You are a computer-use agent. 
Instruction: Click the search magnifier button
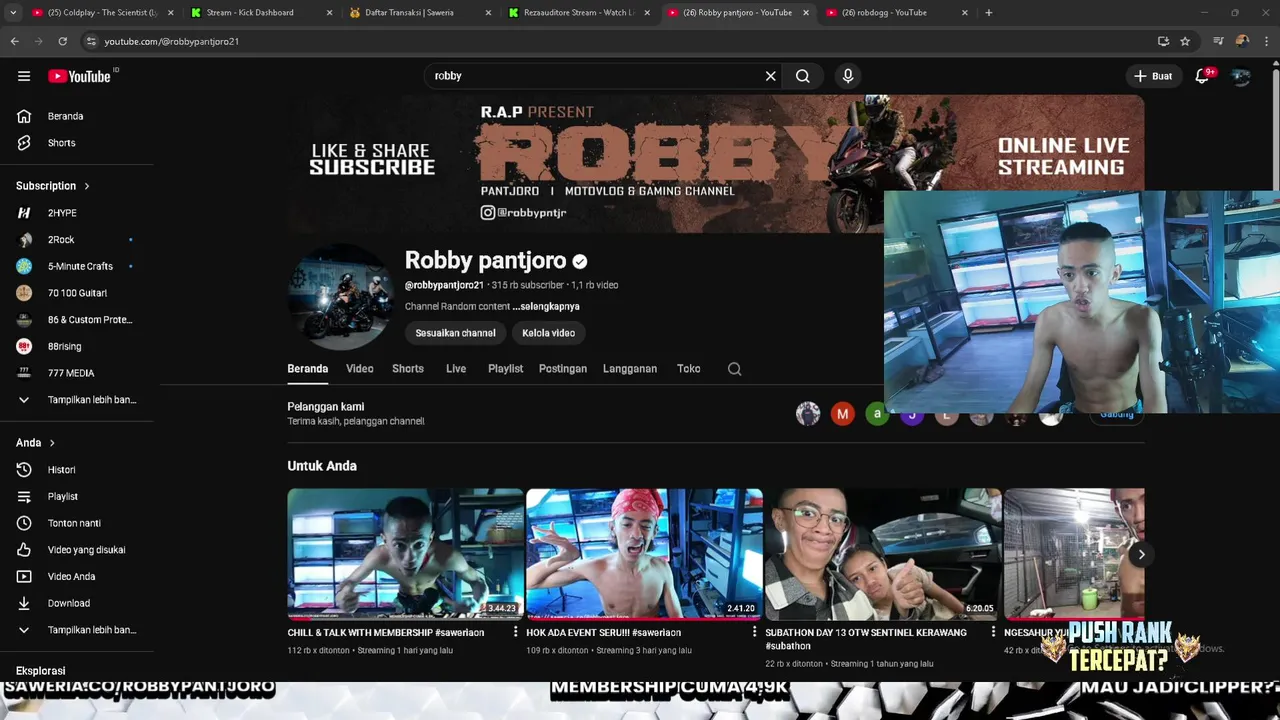point(803,76)
